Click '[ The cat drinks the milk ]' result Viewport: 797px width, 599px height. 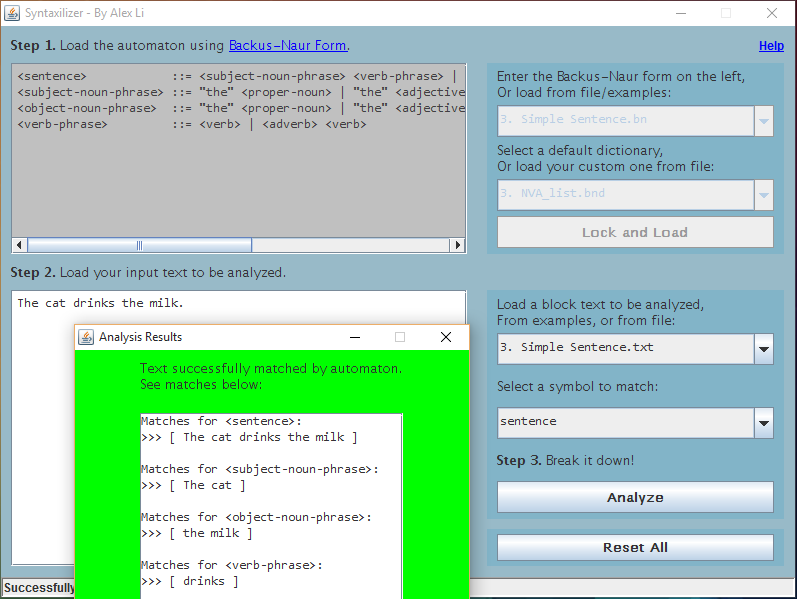(263, 437)
